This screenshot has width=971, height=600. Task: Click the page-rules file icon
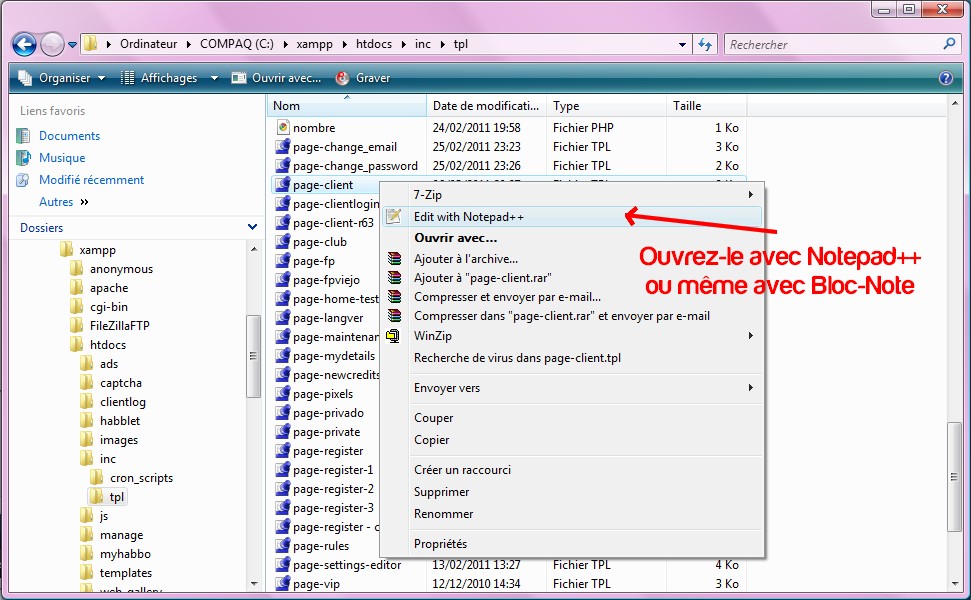[283, 546]
